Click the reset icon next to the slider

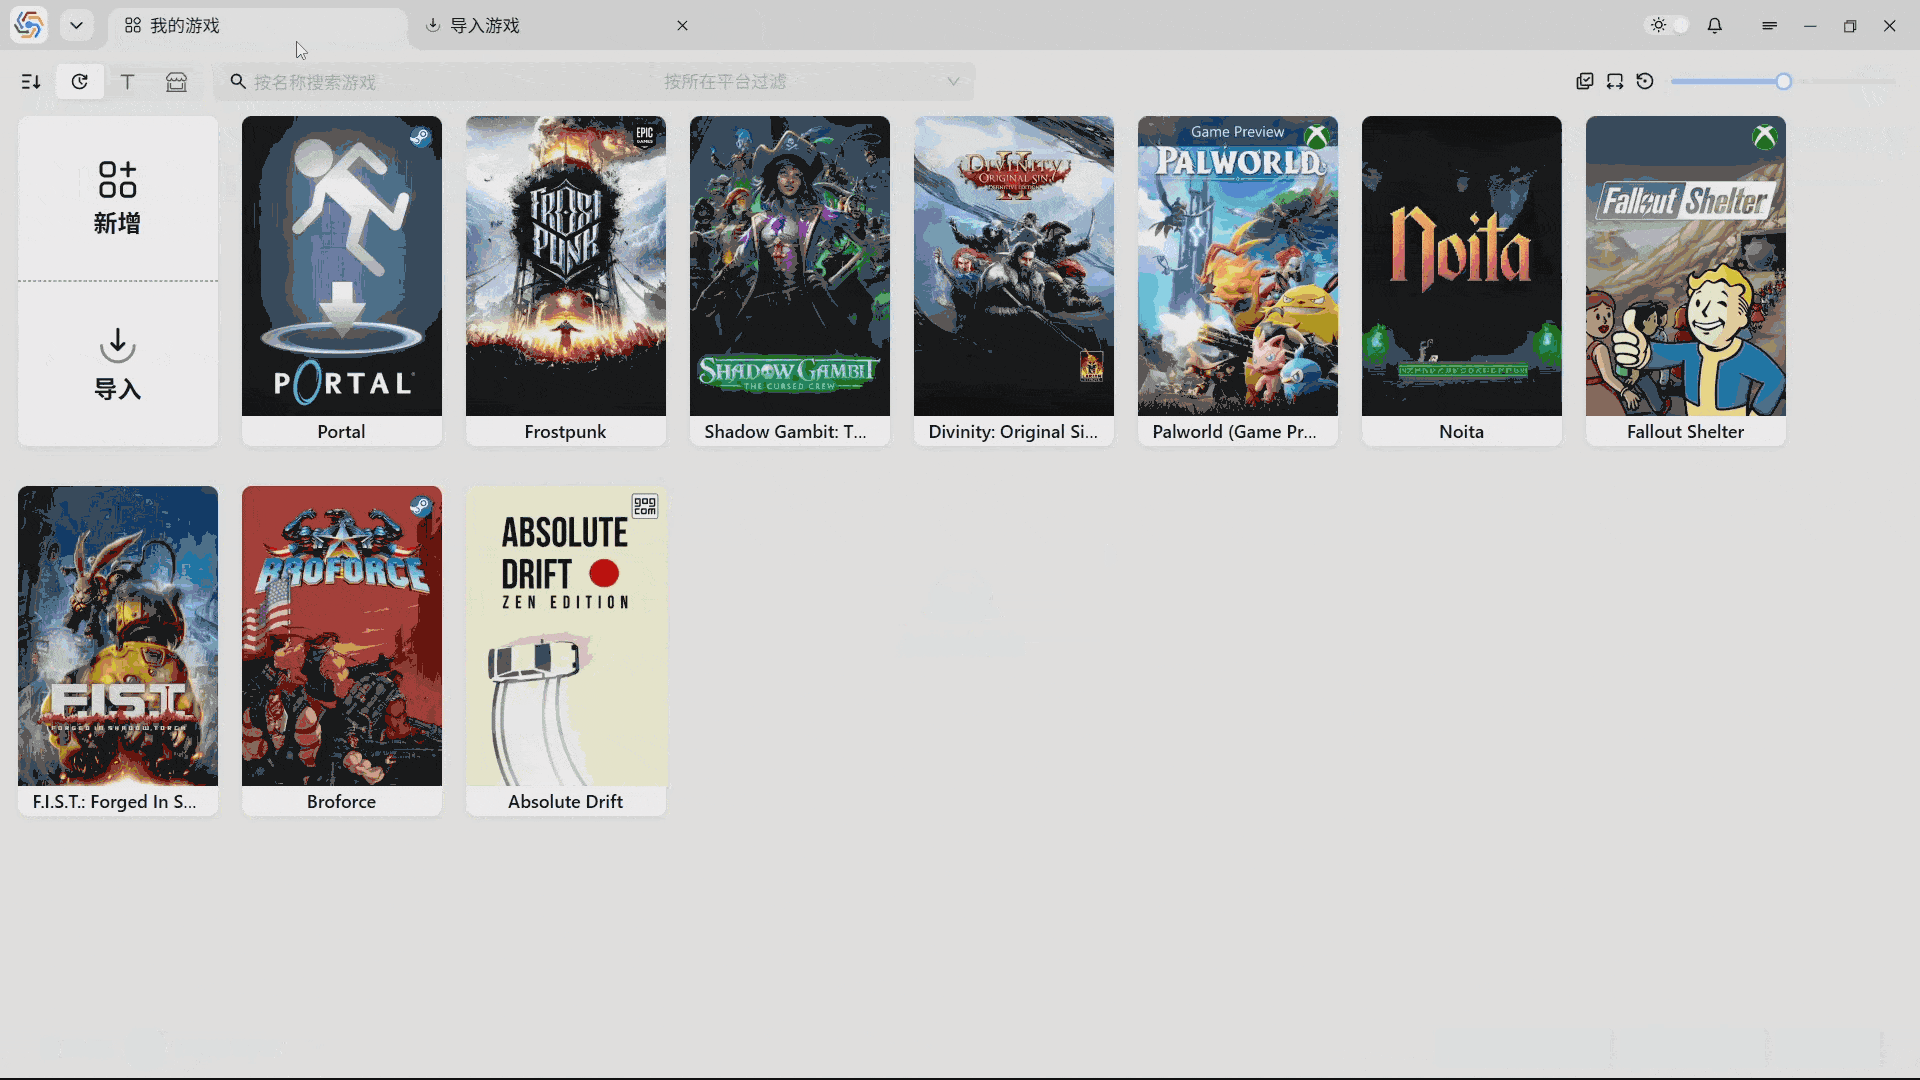coord(1645,82)
